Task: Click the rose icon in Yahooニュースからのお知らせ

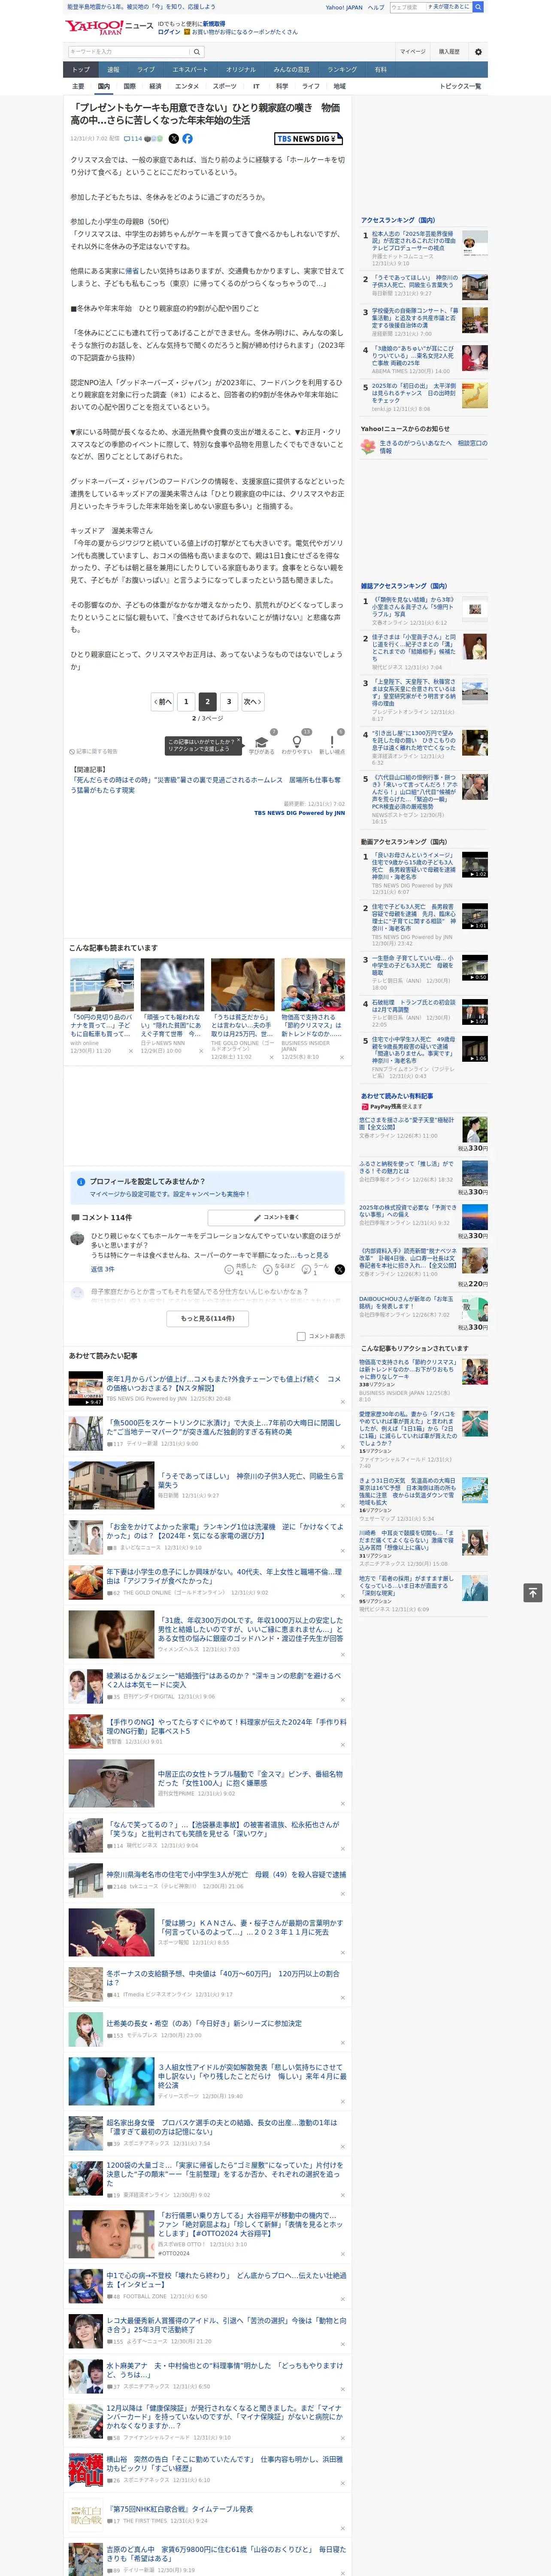Action: [x=368, y=446]
